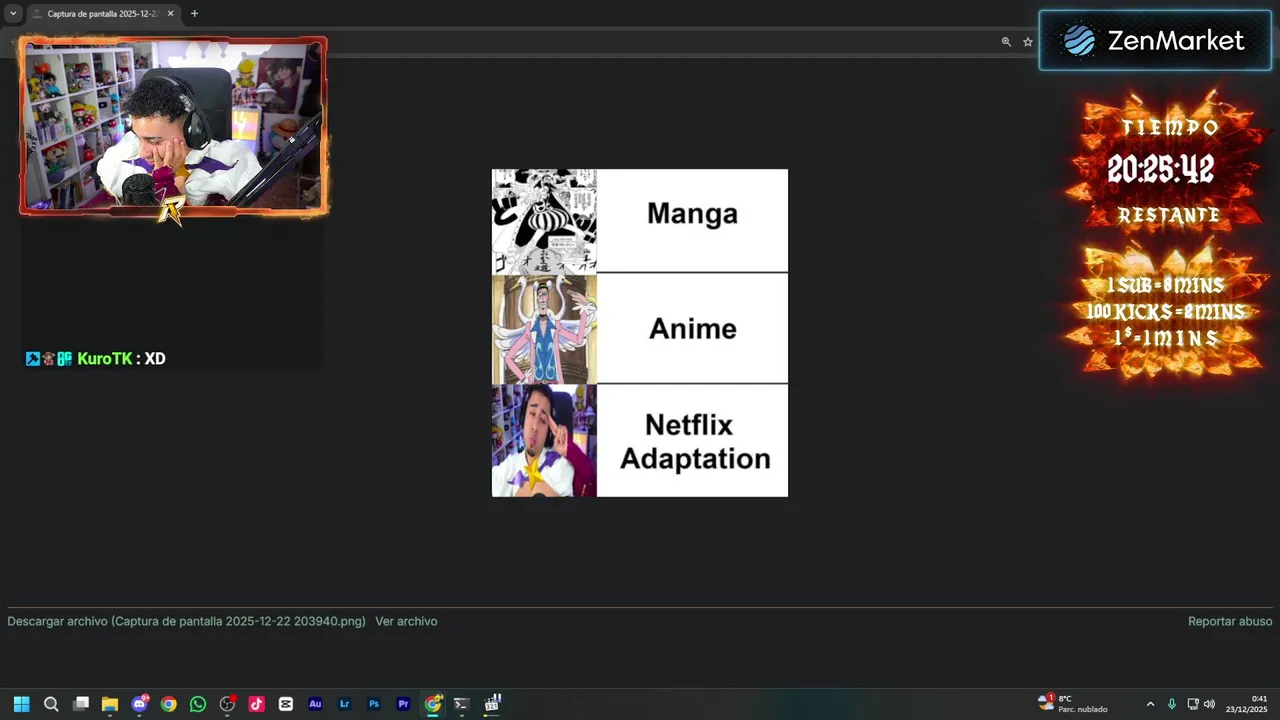
Task: Open OBS Studio from taskbar
Action: (228, 704)
